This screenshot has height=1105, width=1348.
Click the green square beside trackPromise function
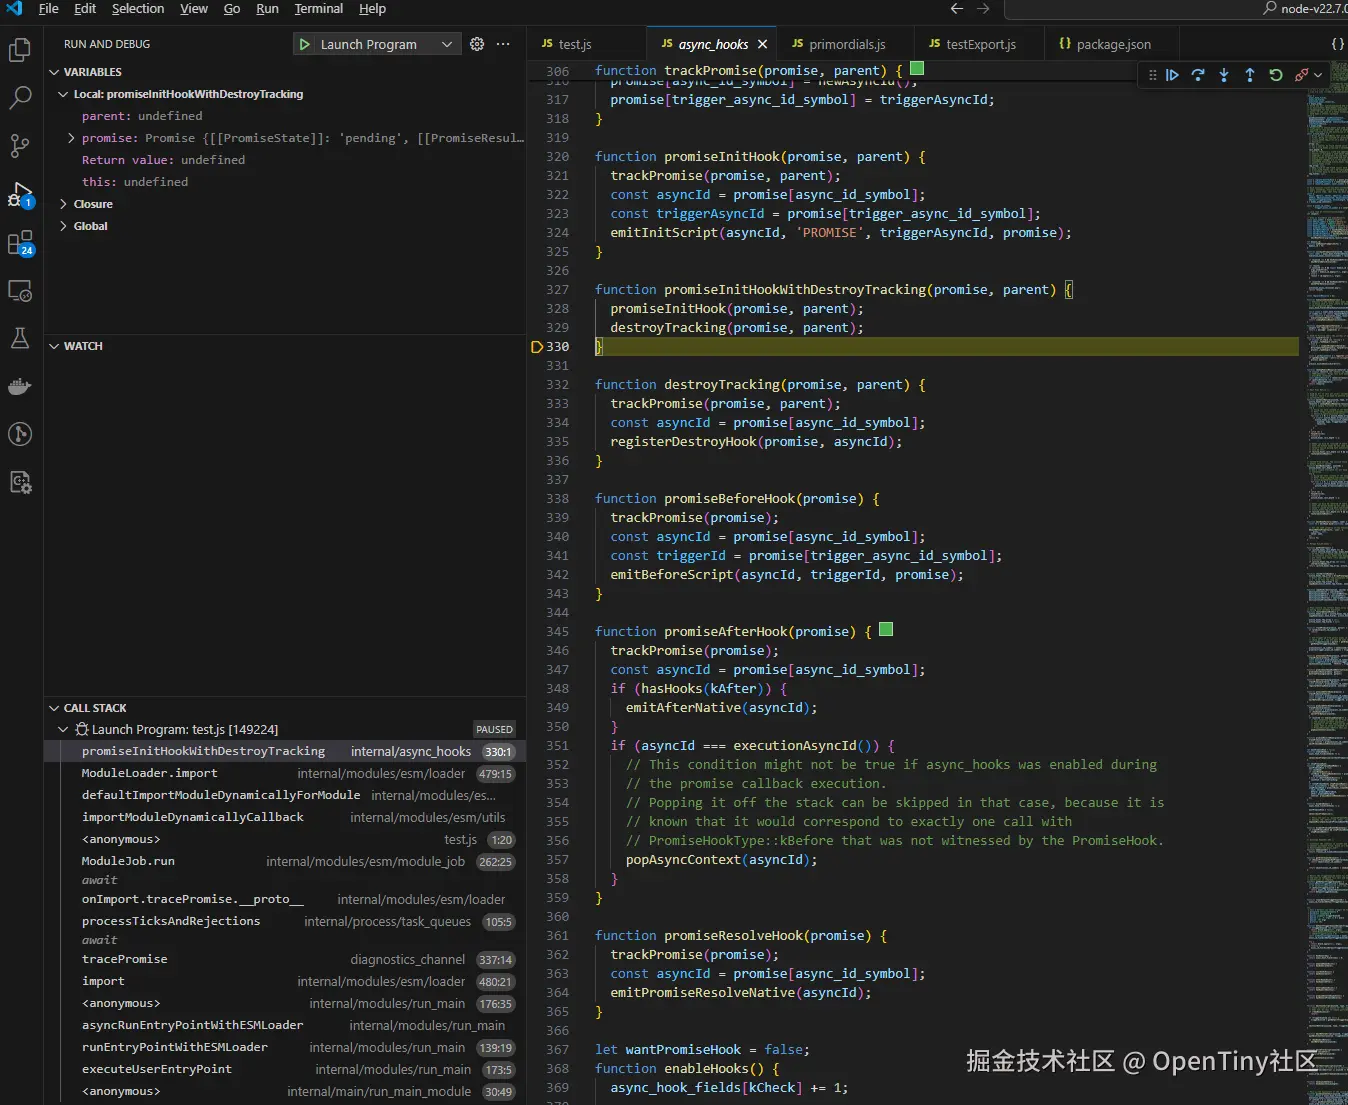(x=917, y=69)
